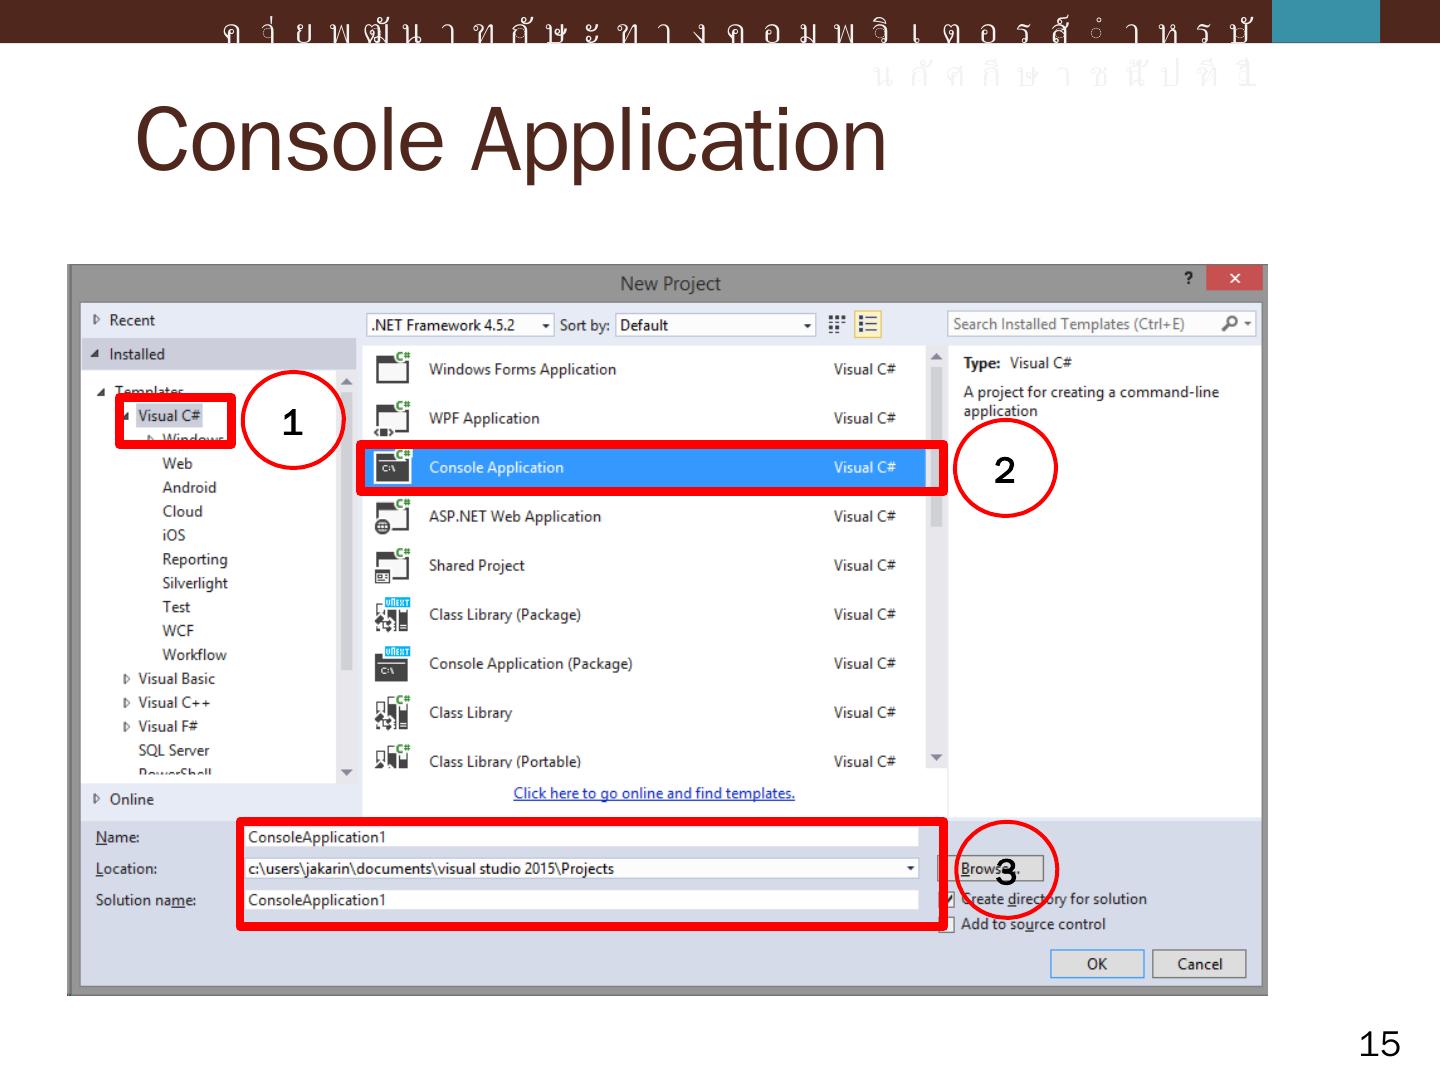Select Silverlight in the templates tree

(195, 583)
